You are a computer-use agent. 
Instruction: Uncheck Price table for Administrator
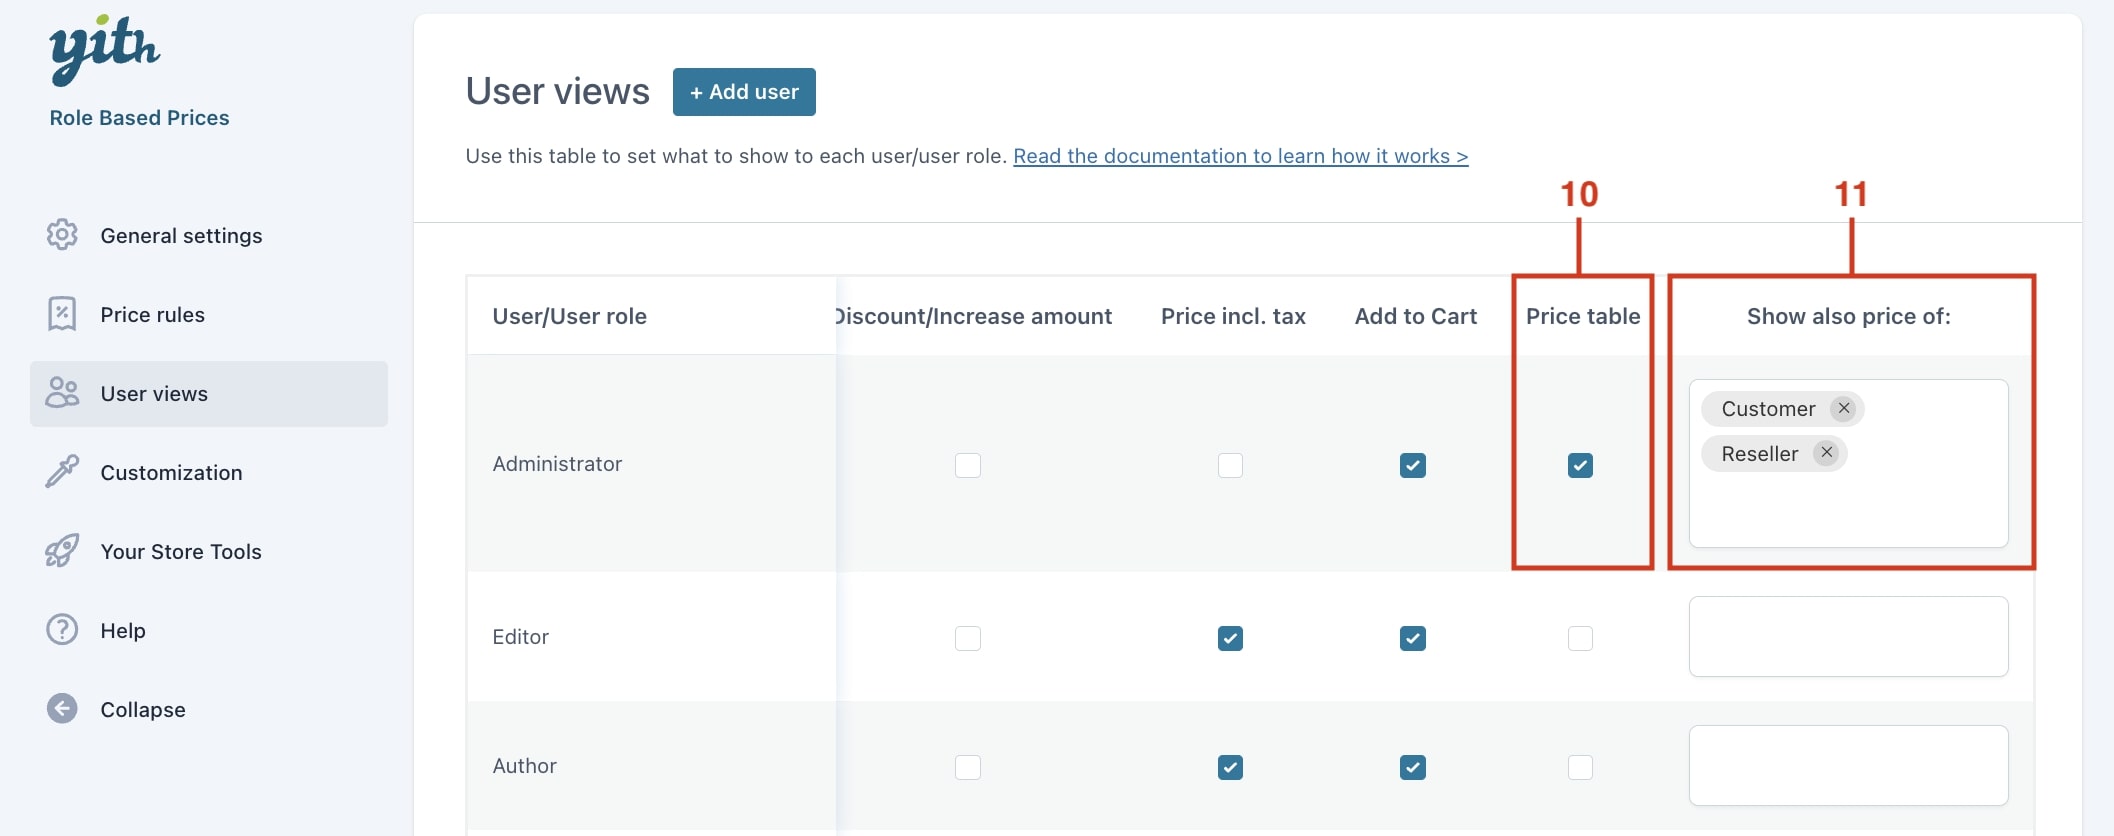click(1581, 465)
